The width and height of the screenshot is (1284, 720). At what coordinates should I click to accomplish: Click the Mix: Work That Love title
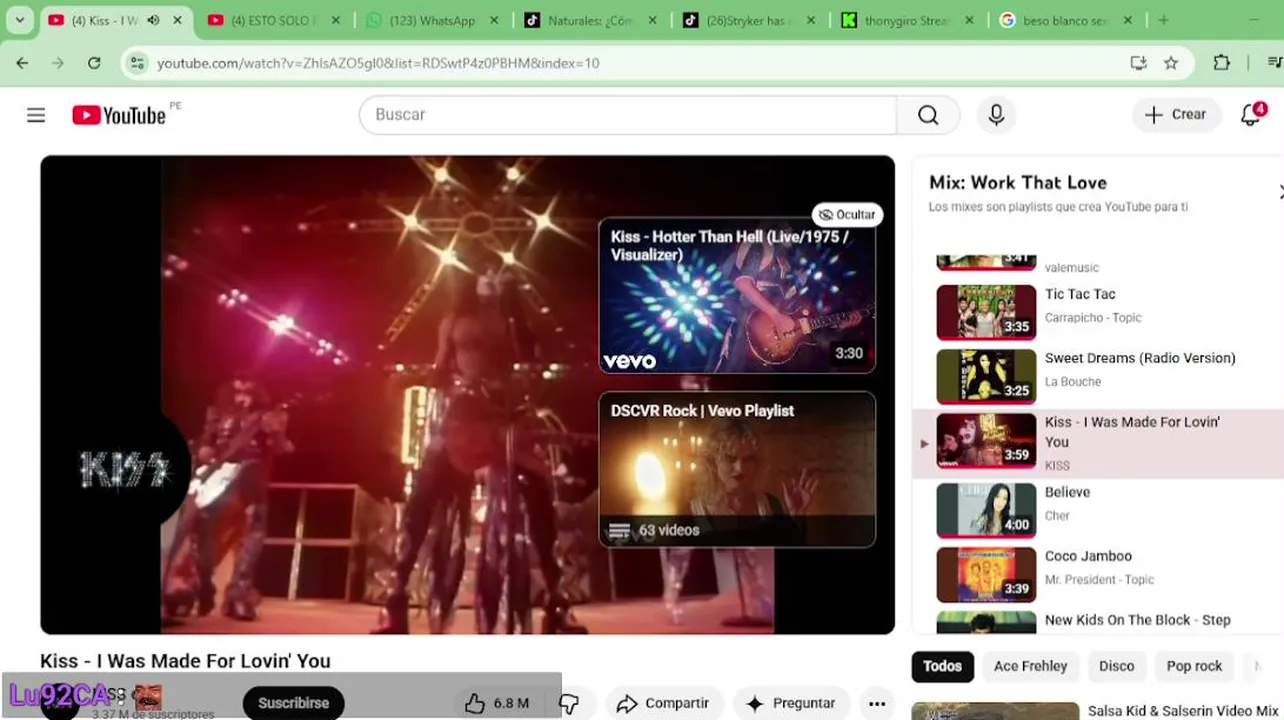tap(1017, 183)
